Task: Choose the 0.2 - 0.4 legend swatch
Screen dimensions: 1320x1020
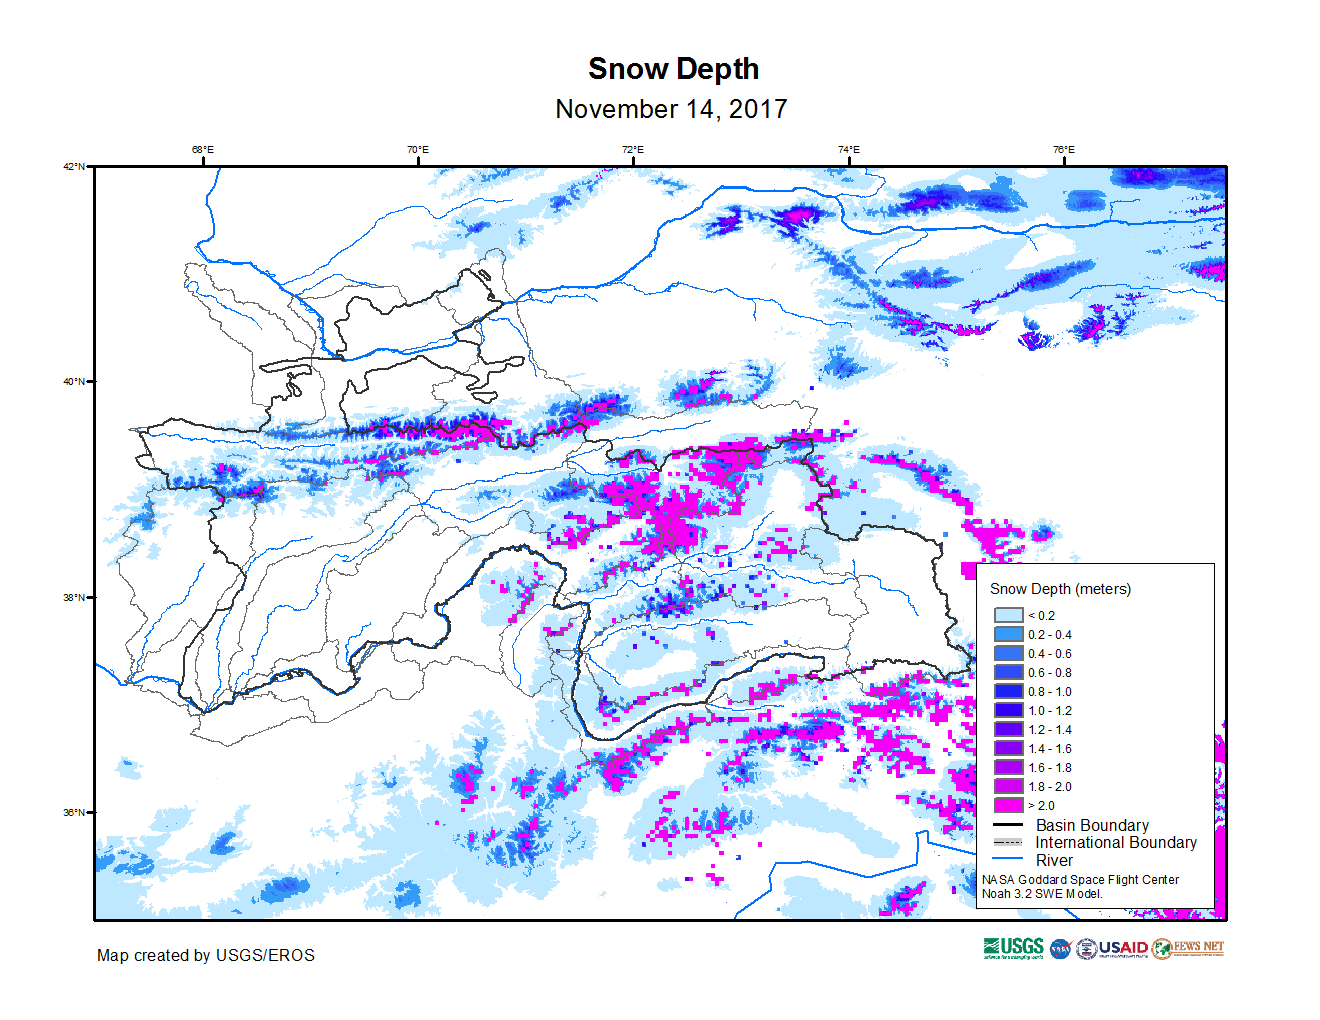Action: [1008, 634]
